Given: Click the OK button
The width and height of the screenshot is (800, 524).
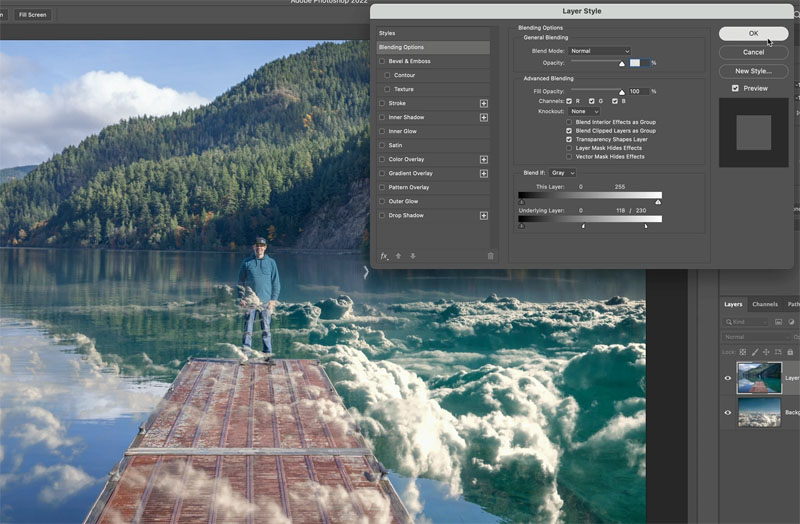Looking at the screenshot, I should (x=754, y=33).
